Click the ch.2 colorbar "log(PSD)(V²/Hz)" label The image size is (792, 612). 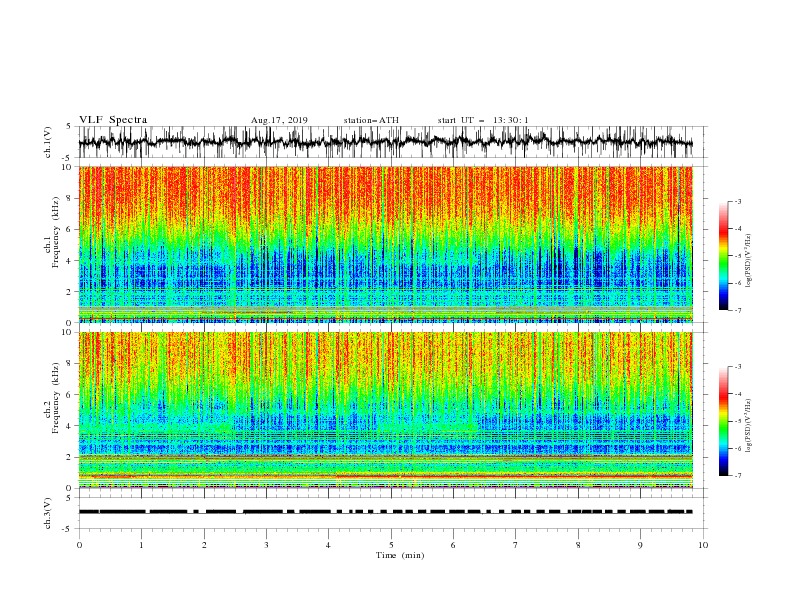click(x=748, y=425)
